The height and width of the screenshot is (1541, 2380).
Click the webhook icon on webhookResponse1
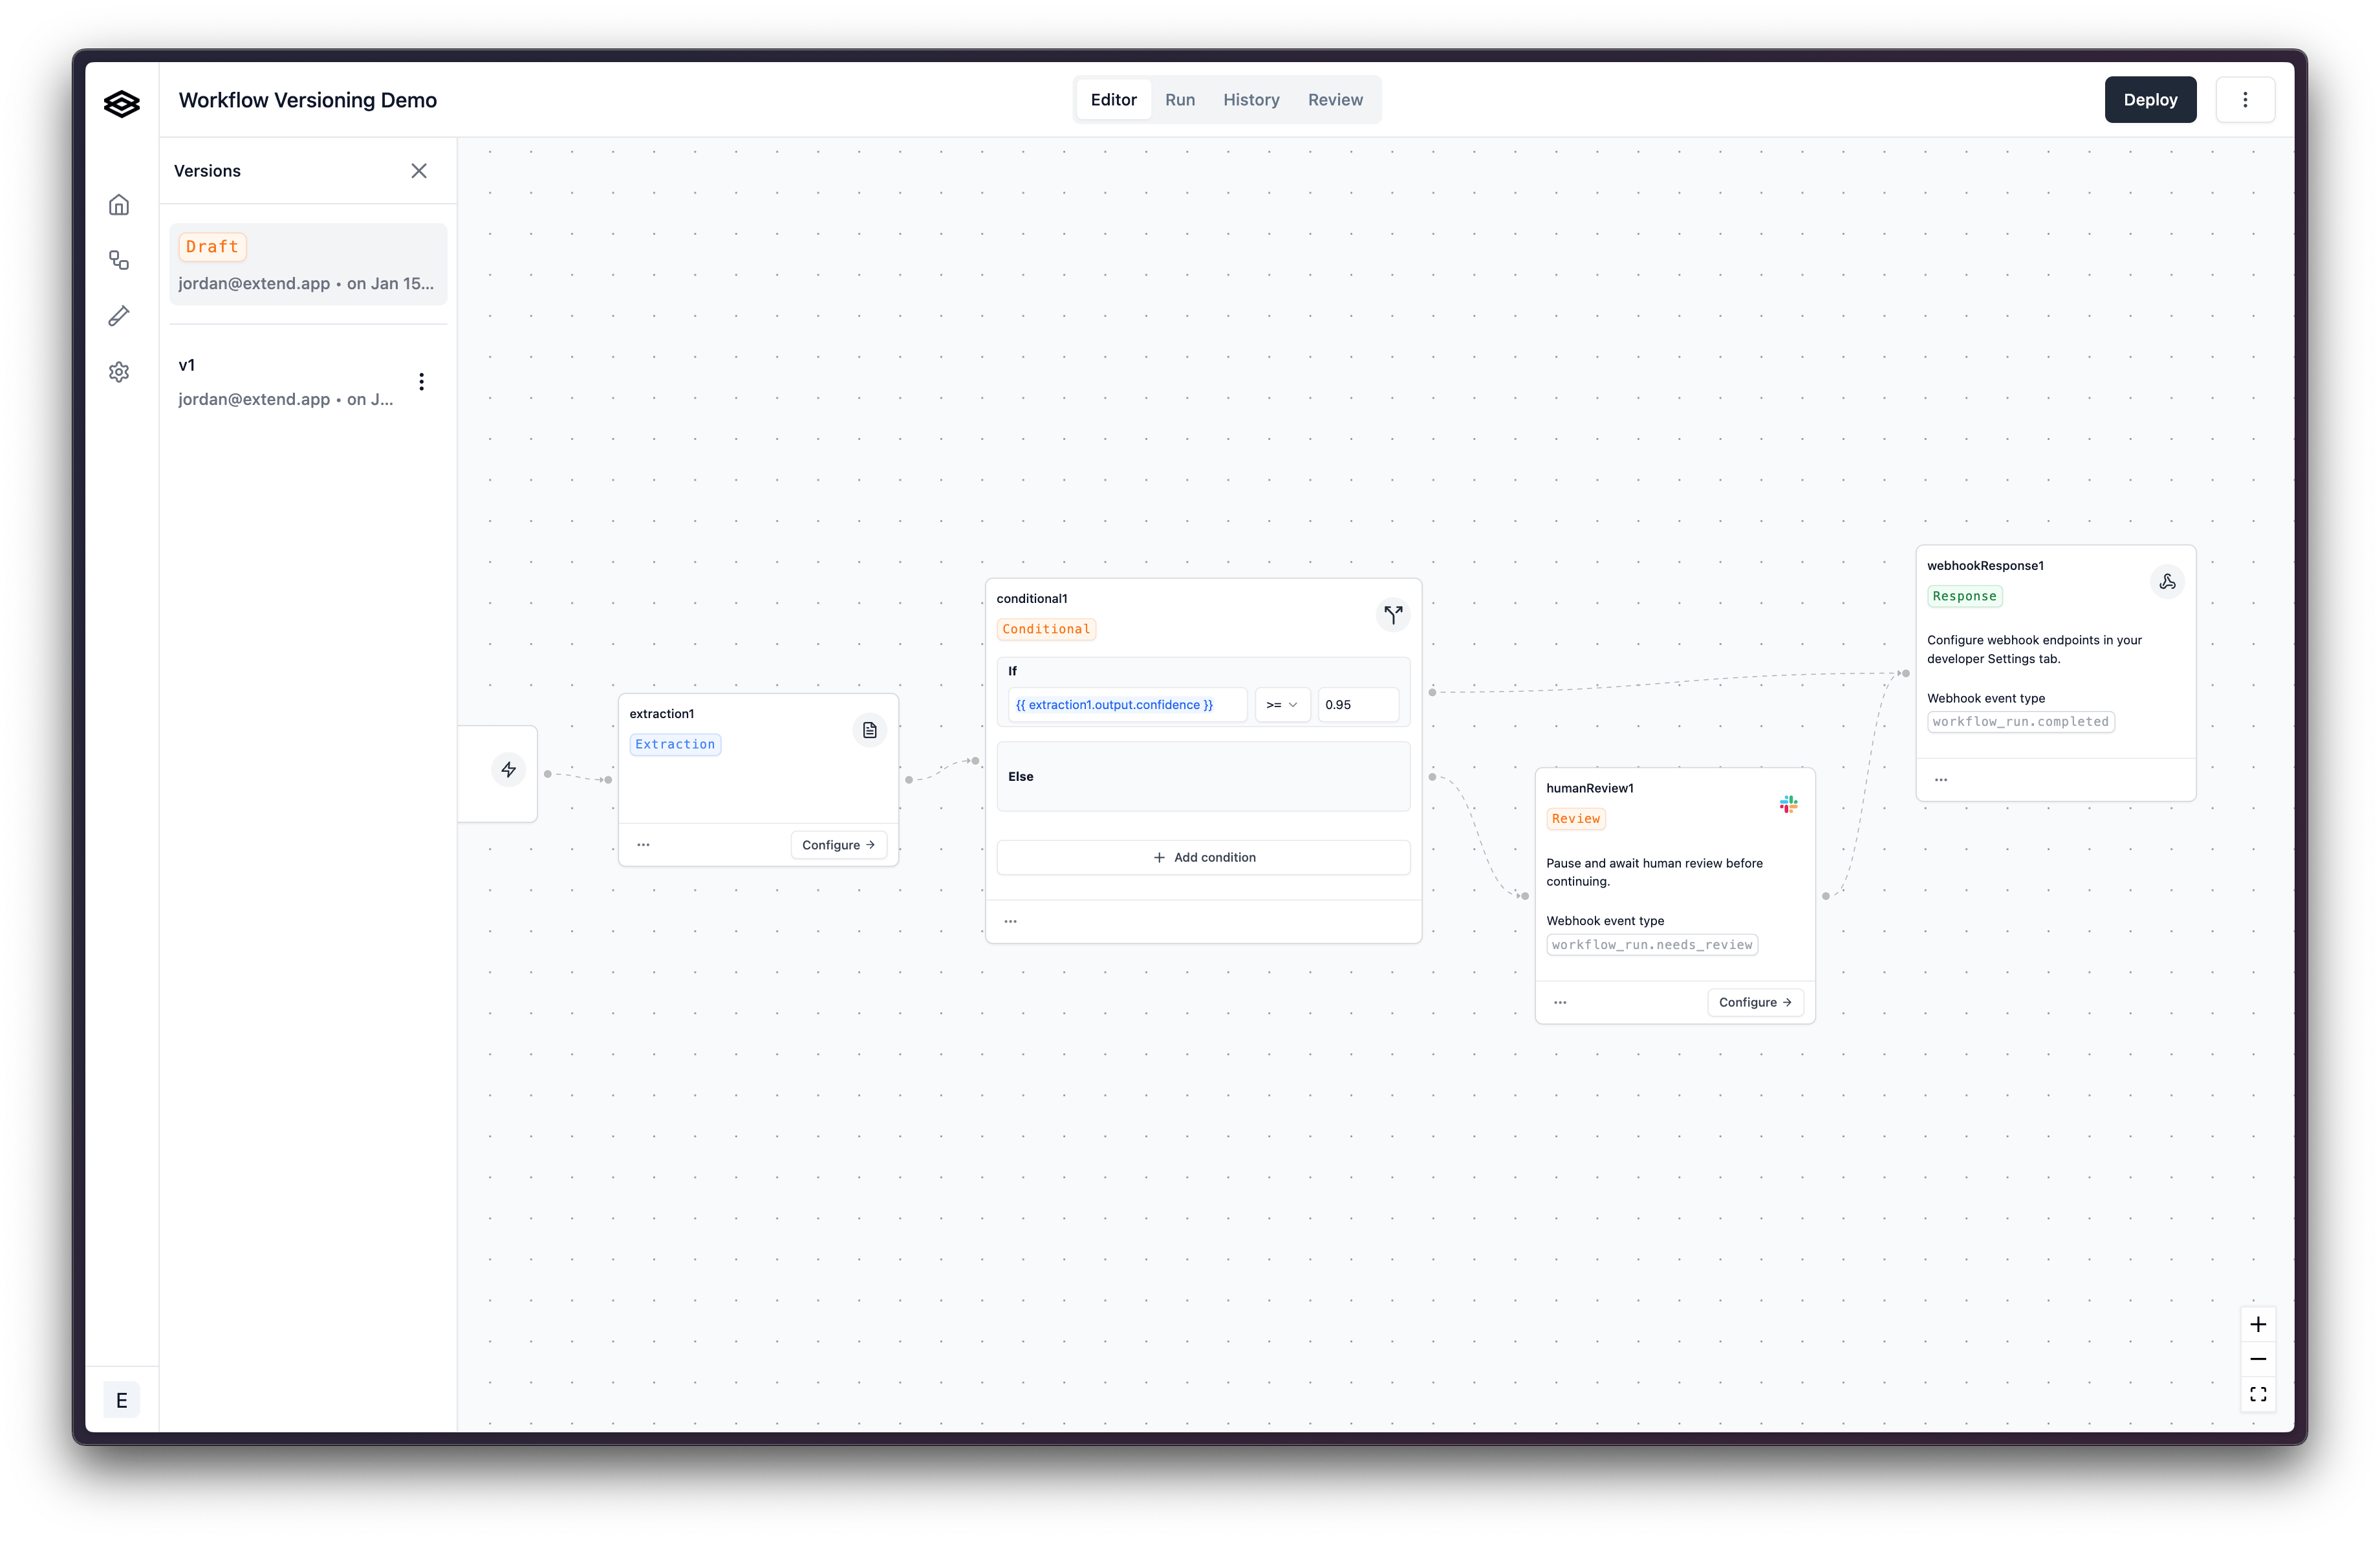pyautogui.click(x=2167, y=581)
